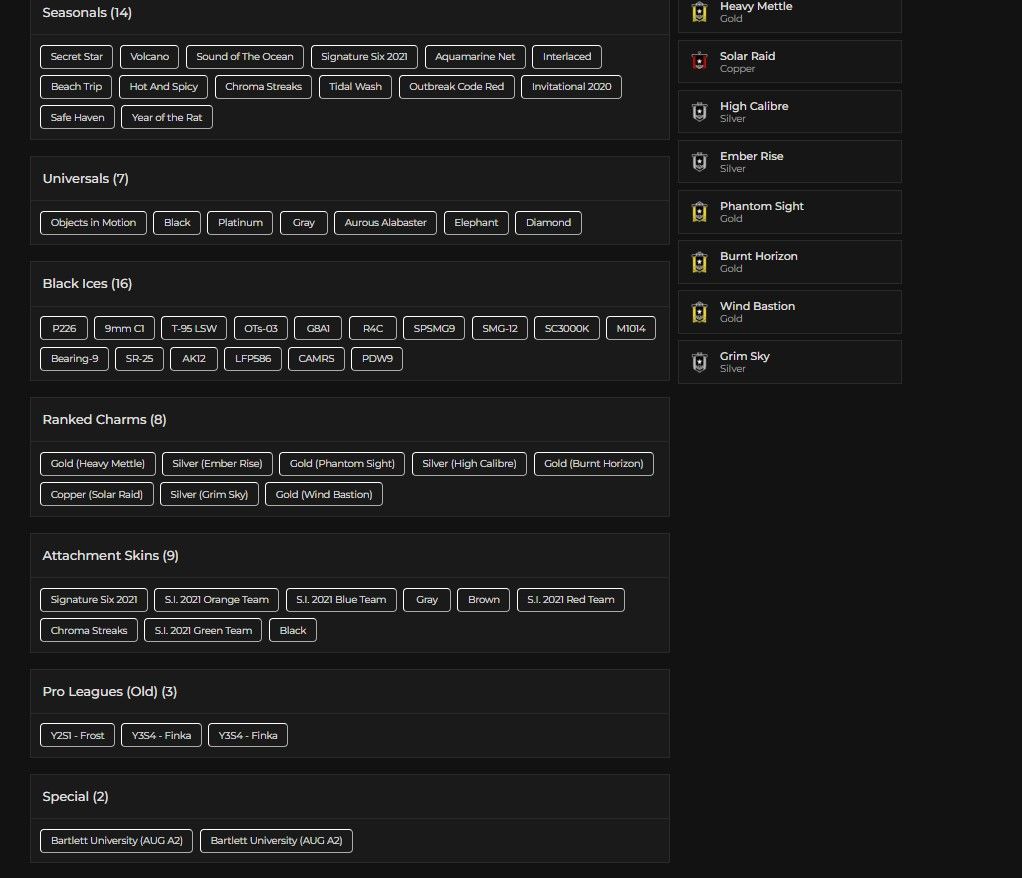Click S.I. 2021 Green Team tag
The height and width of the screenshot is (878, 1022).
pos(203,631)
